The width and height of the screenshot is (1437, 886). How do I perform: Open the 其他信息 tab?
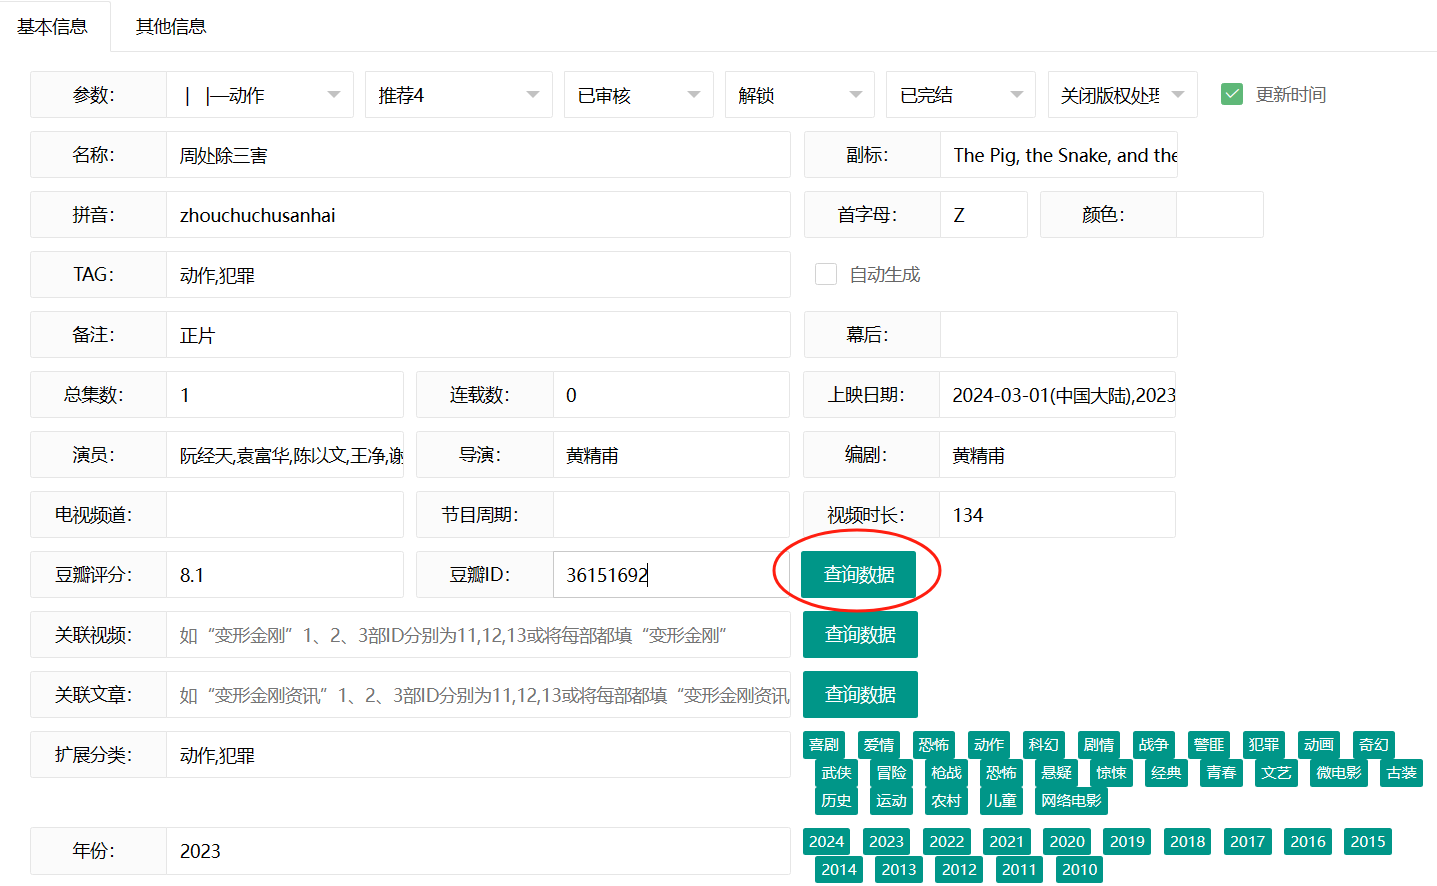[171, 26]
